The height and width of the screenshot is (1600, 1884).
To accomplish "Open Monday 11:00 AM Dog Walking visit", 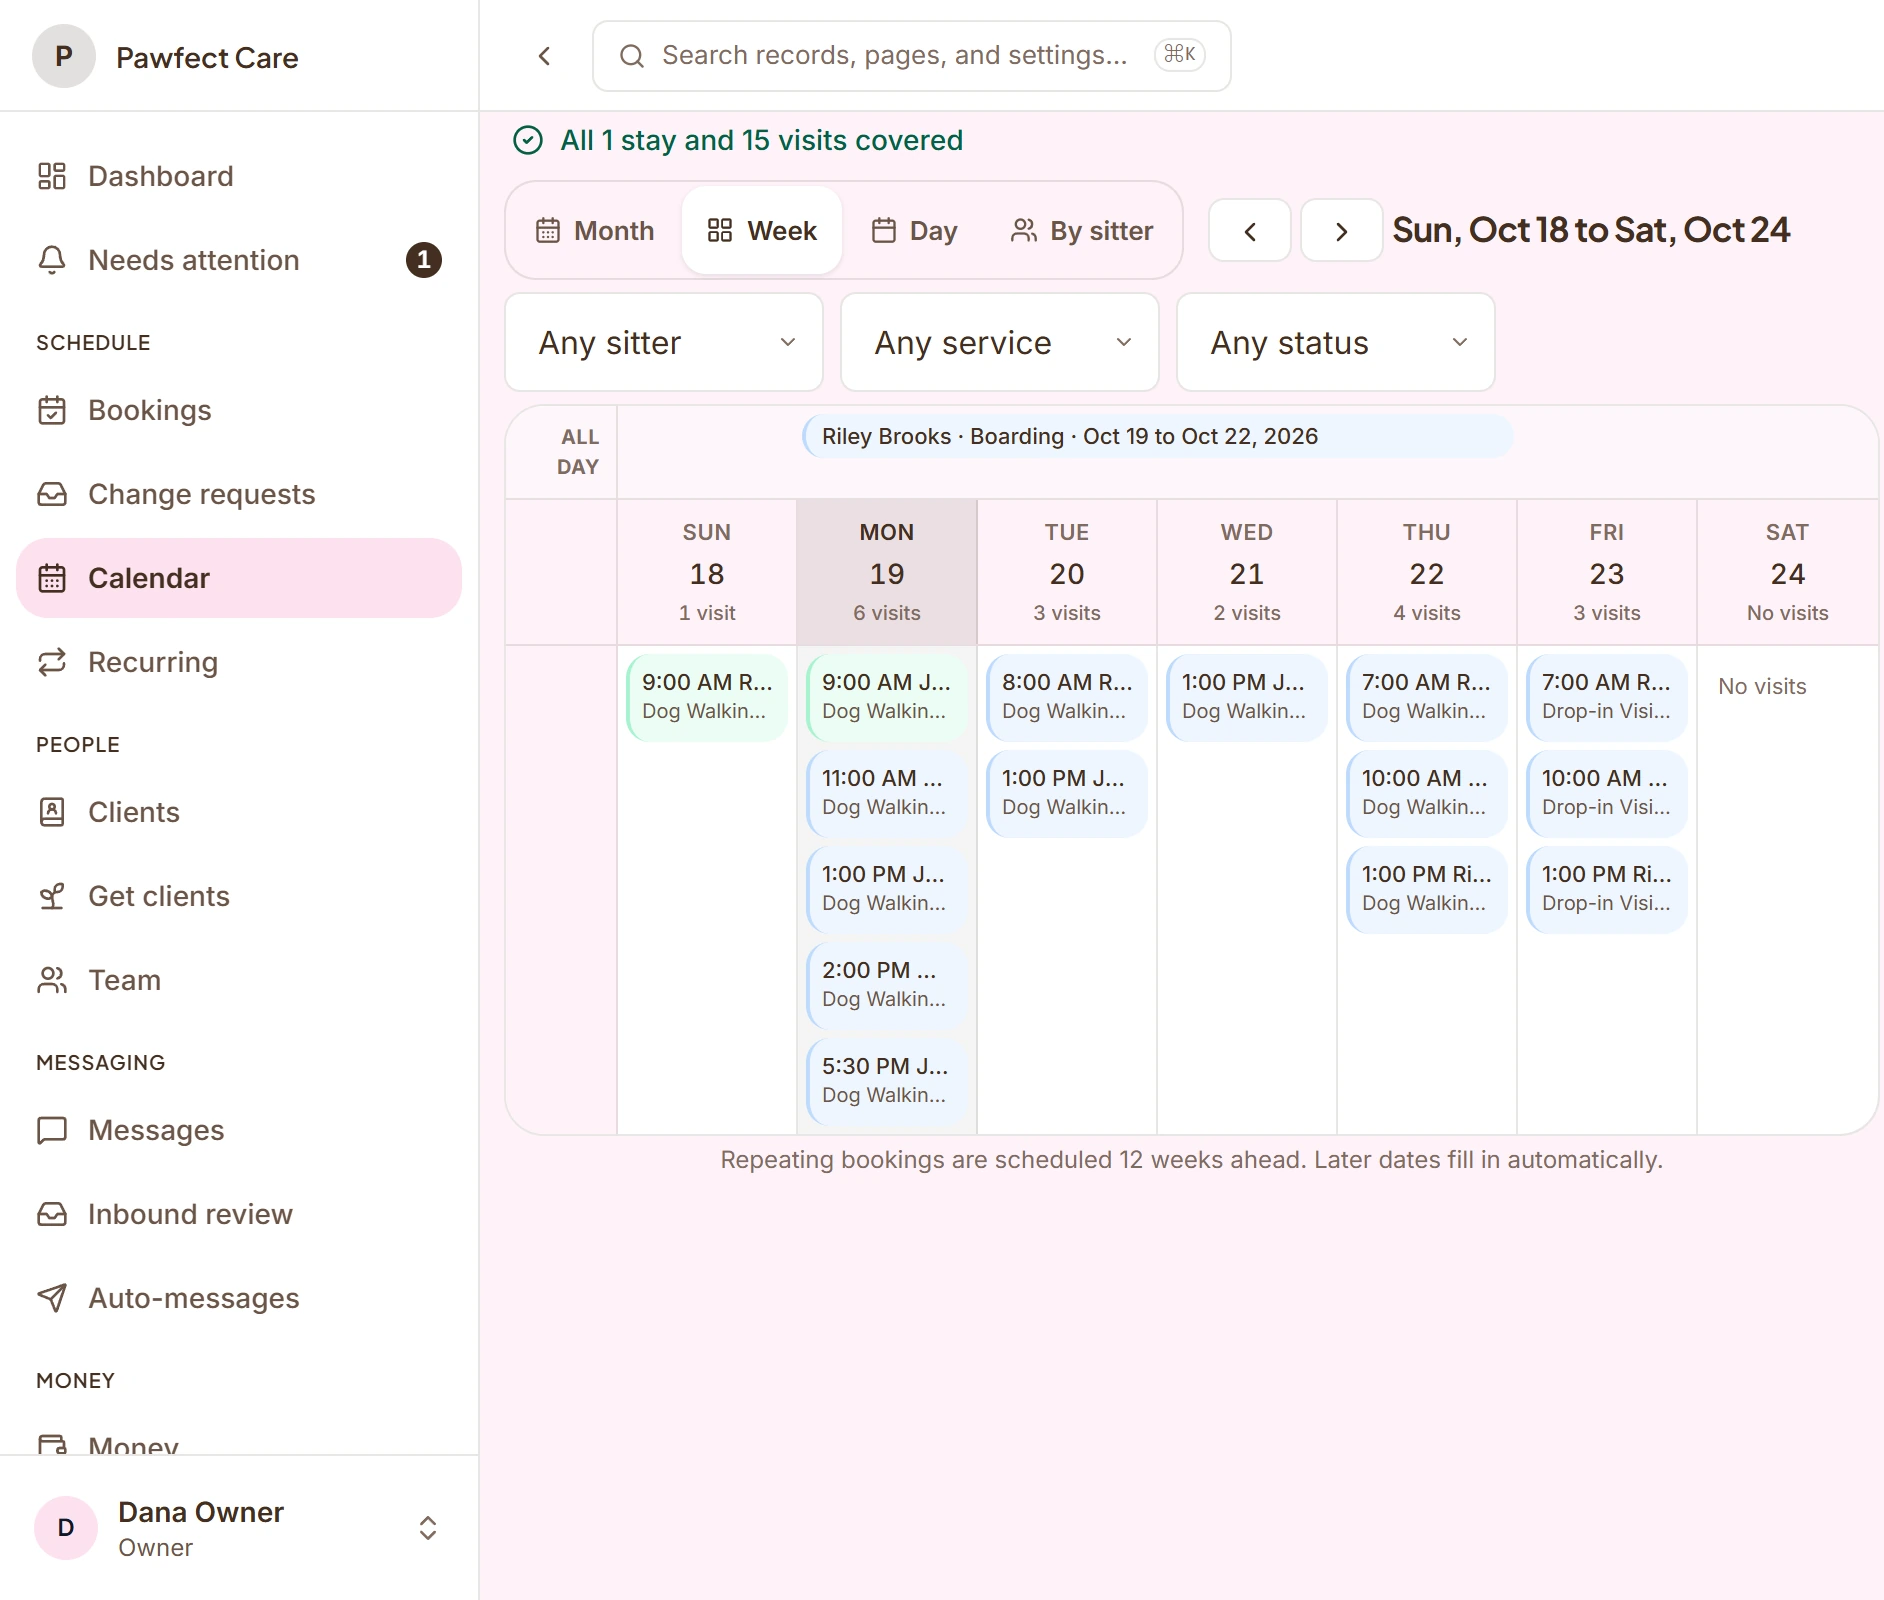I will 887,793.
